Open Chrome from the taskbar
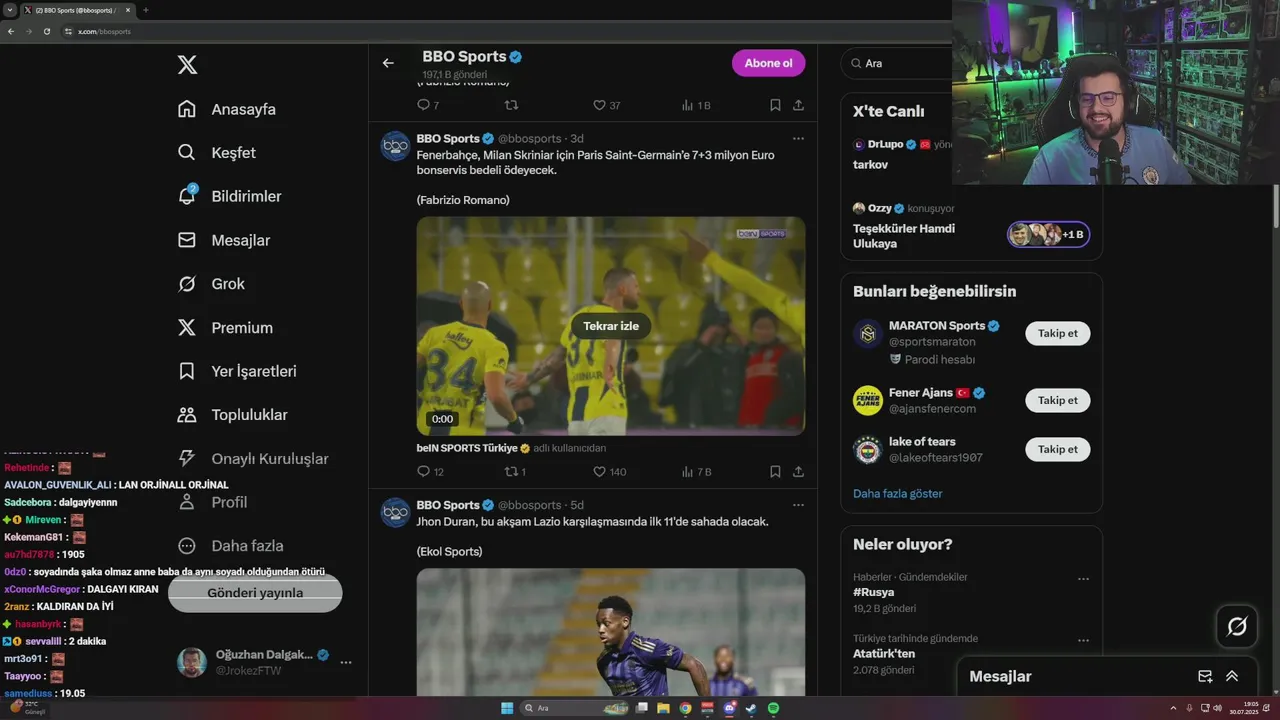The width and height of the screenshot is (1280, 720). [x=686, y=708]
